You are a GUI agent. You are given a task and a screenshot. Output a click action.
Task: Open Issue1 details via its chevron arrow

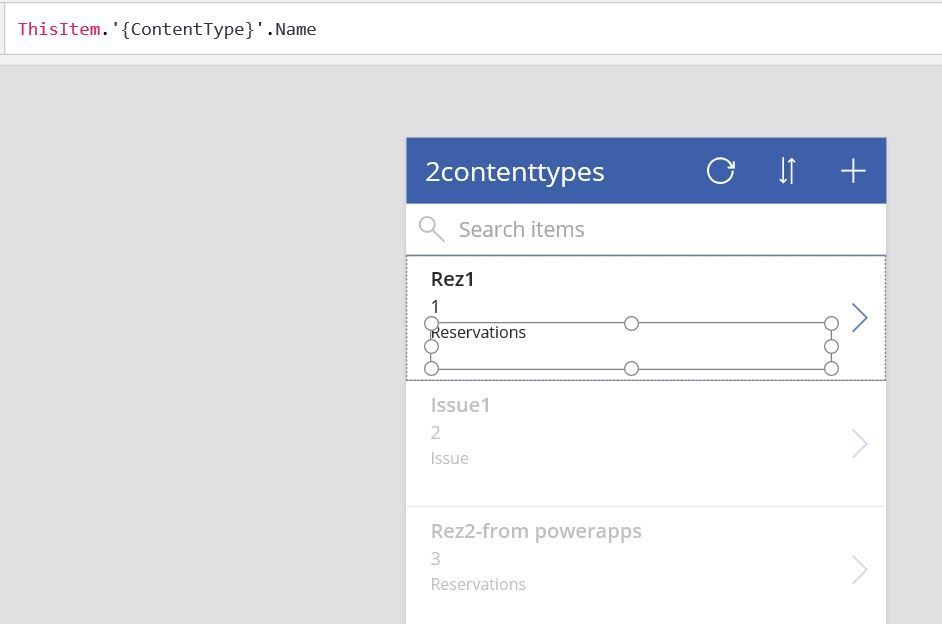(860, 444)
